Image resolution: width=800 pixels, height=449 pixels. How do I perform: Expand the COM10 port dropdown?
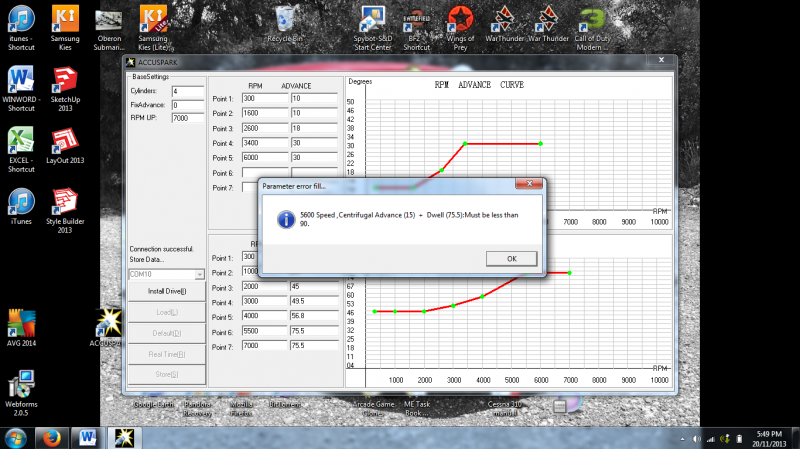point(199,275)
